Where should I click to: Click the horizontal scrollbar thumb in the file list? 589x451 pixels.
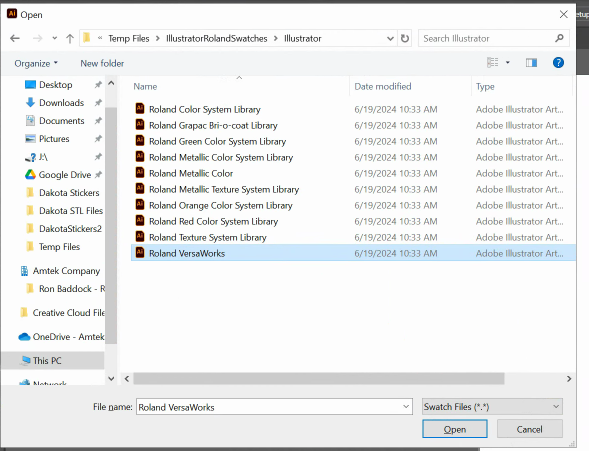(x=319, y=379)
